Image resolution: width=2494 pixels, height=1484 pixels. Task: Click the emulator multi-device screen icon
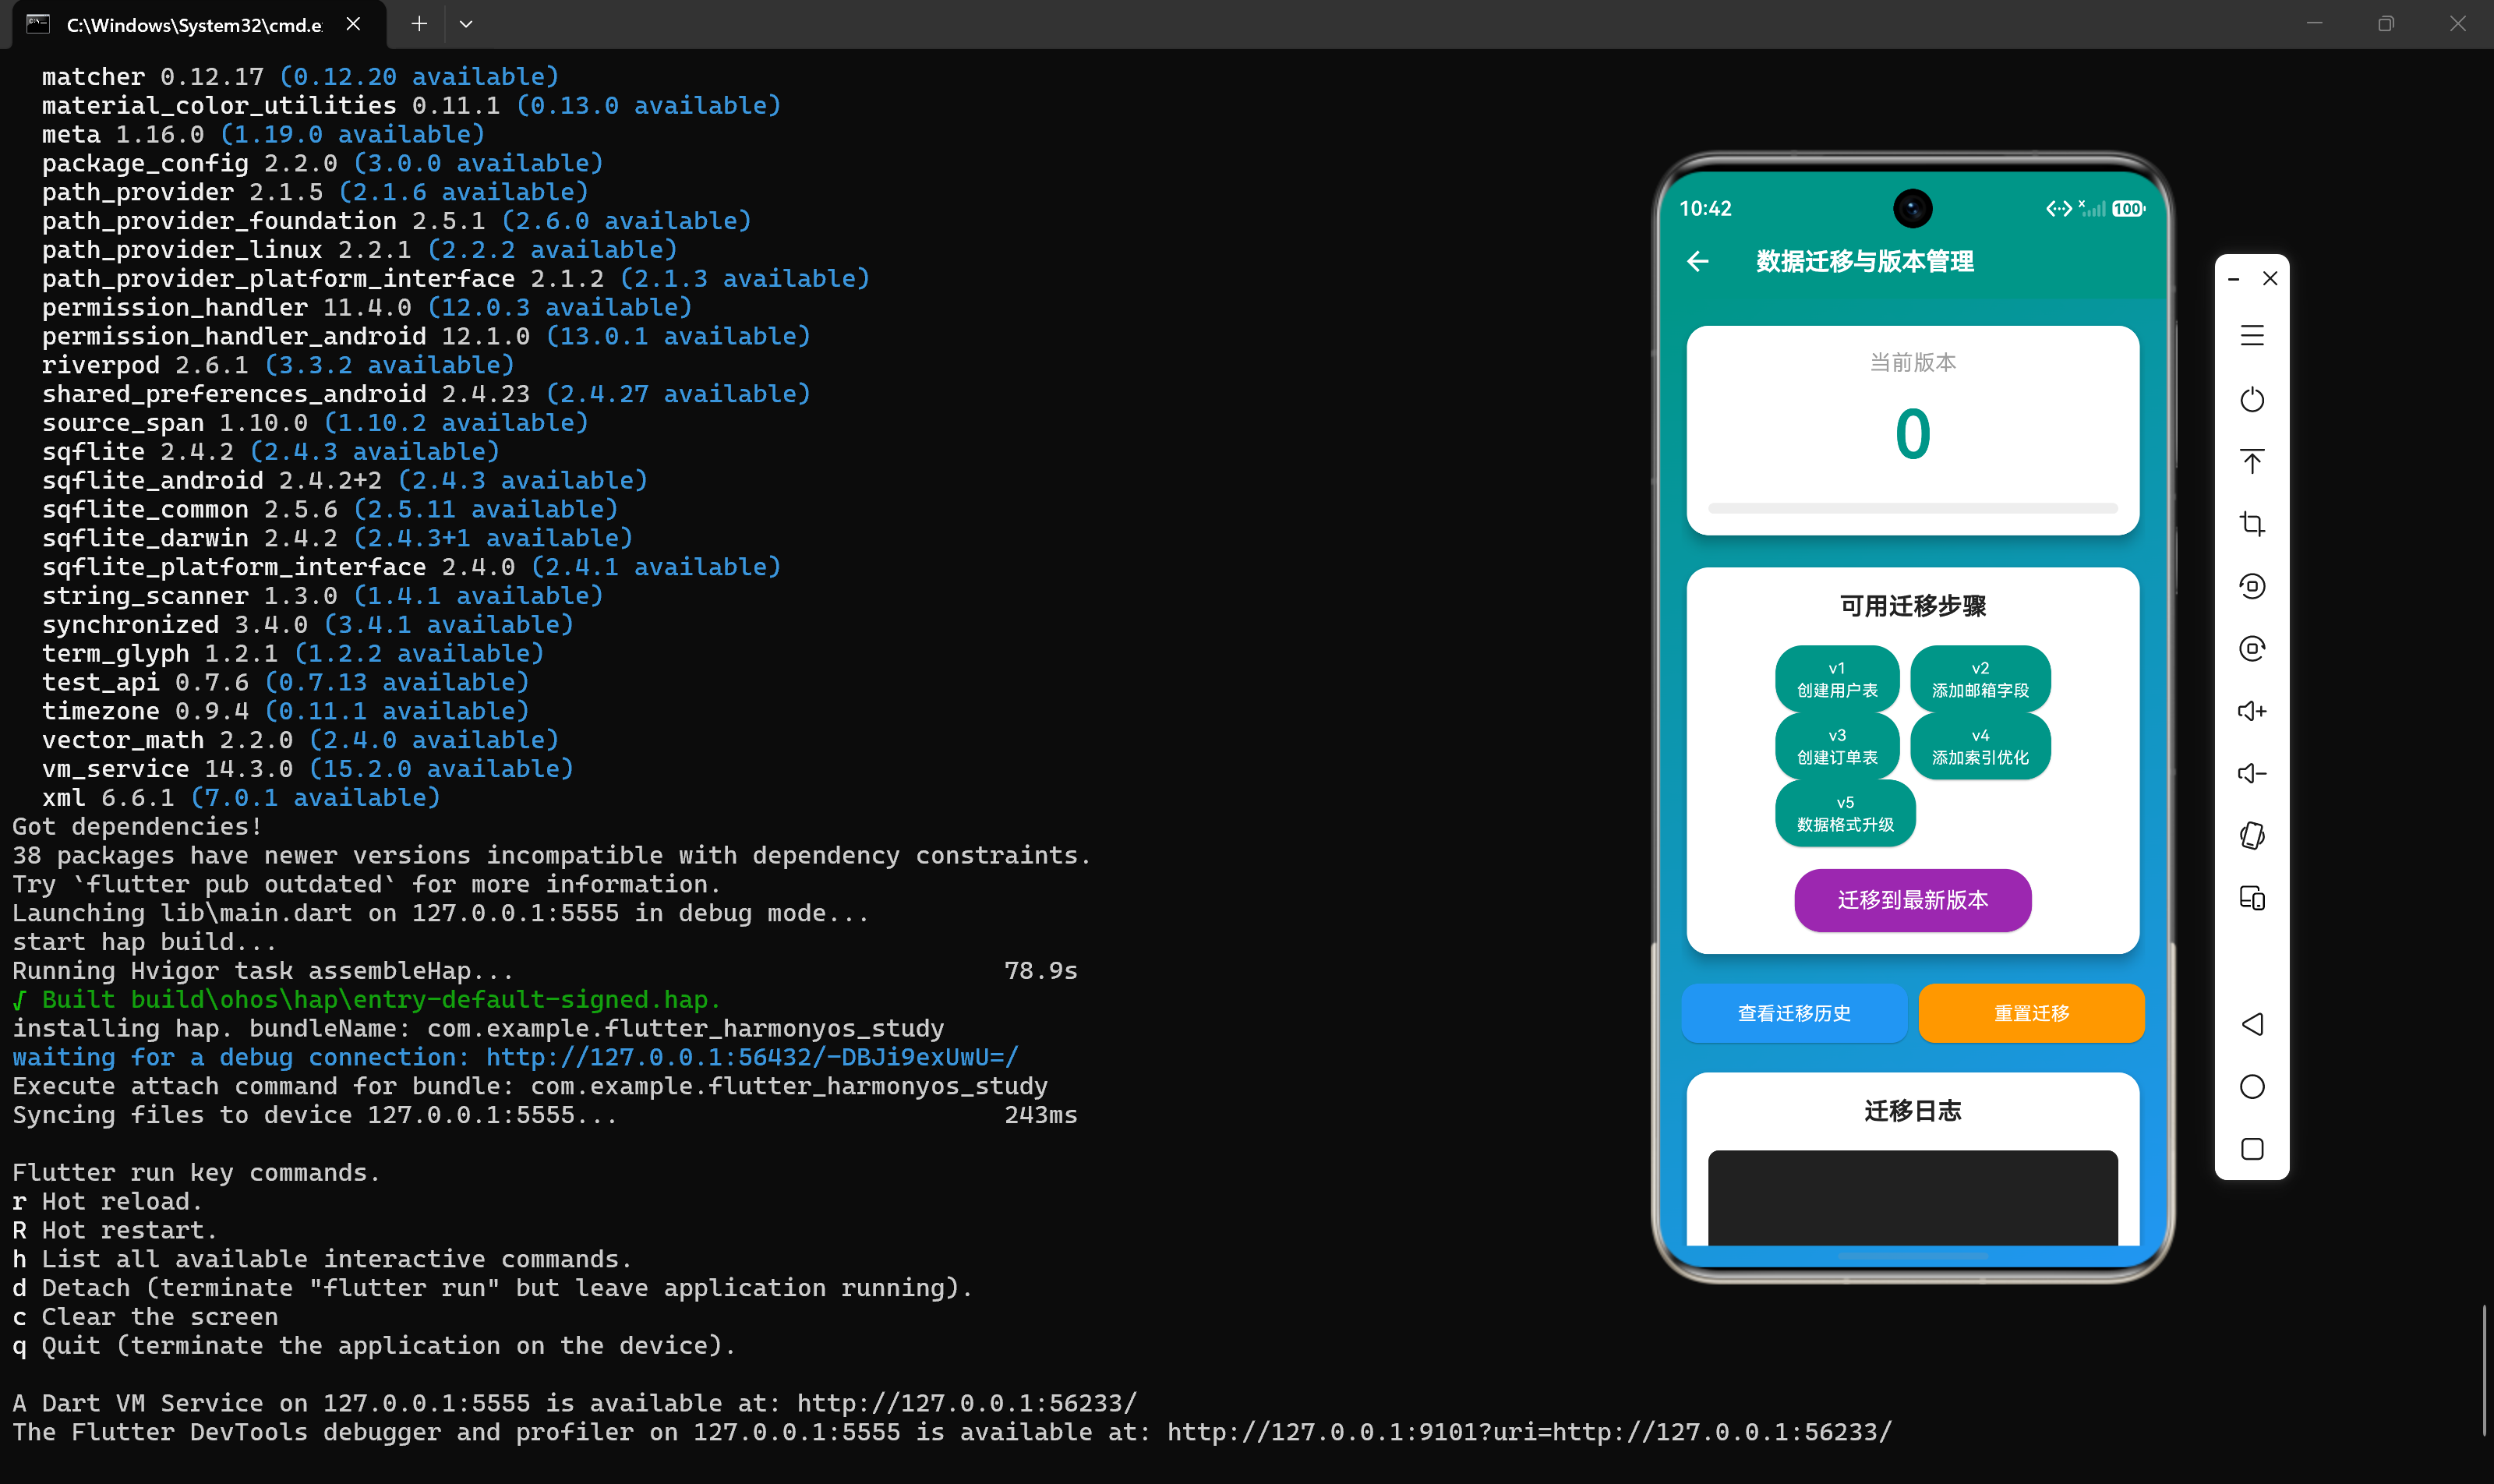point(2252,898)
